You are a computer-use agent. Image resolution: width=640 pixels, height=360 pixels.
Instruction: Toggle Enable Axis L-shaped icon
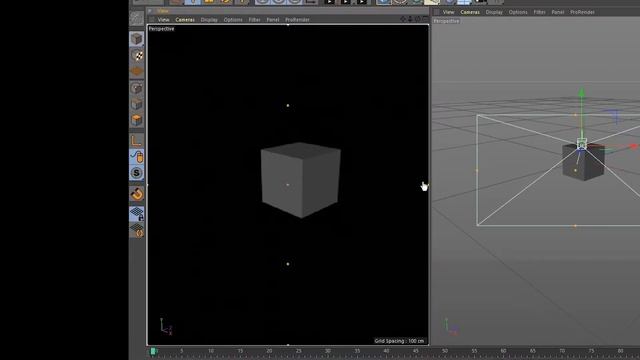[x=137, y=141]
